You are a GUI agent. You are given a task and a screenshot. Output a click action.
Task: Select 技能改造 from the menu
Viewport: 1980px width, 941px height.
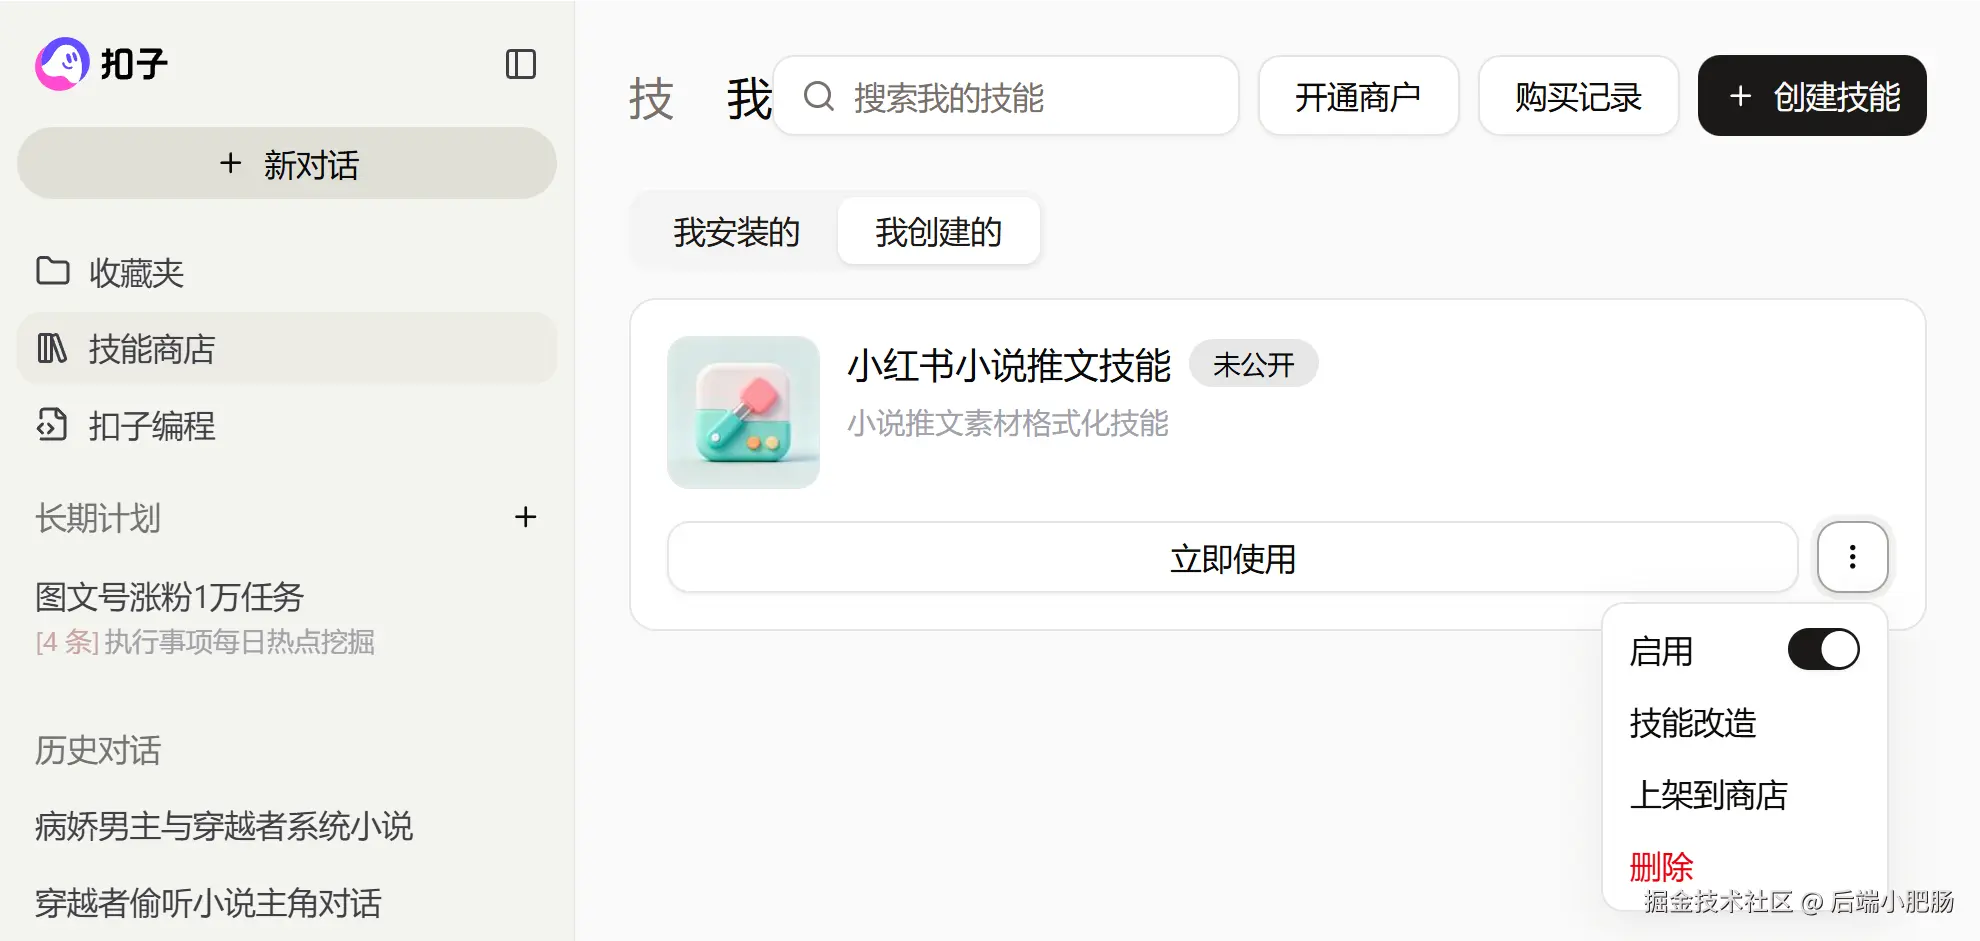[x=1692, y=723]
